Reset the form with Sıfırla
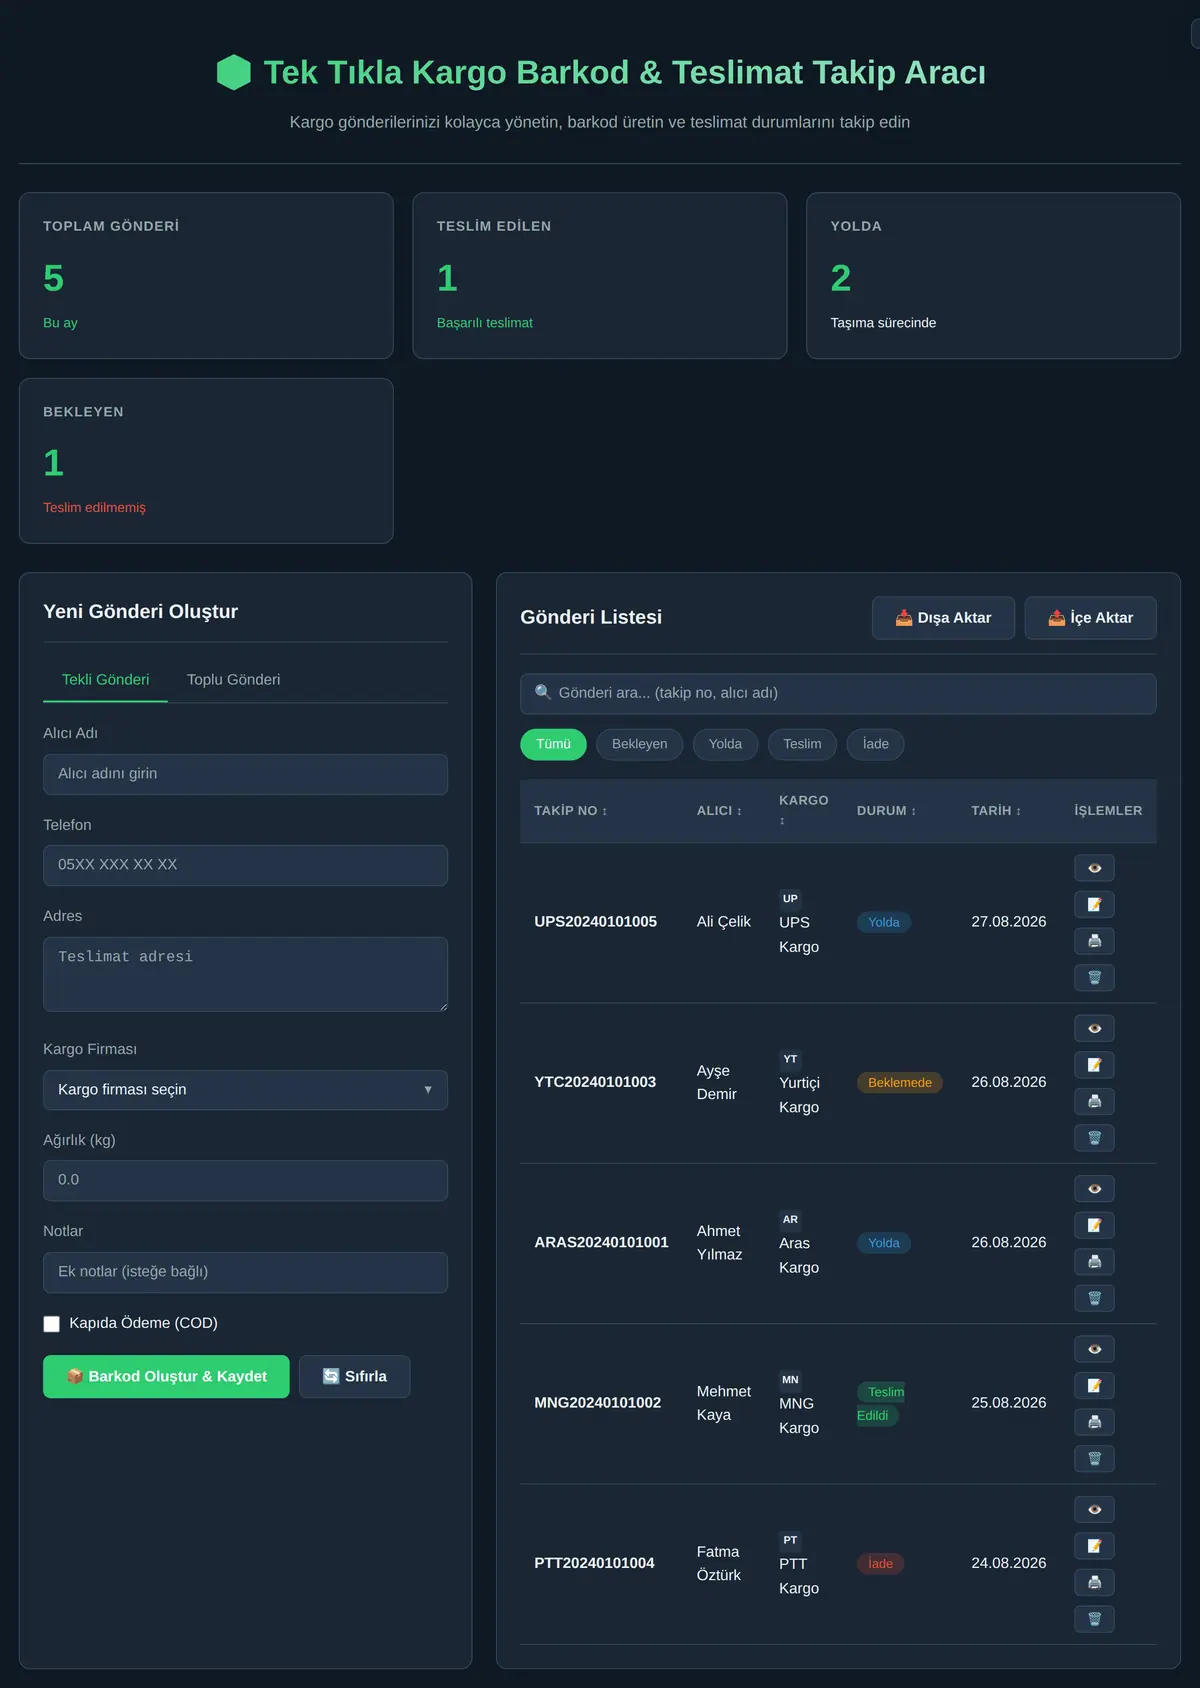The height and width of the screenshot is (1688, 1200). [x=354, y=1377]
